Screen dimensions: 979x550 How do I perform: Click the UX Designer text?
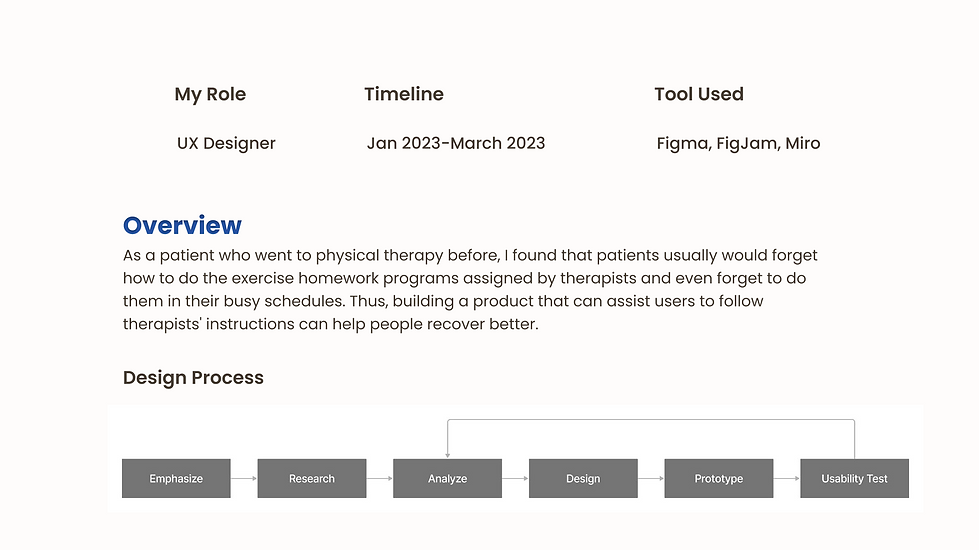coord(226,143)
